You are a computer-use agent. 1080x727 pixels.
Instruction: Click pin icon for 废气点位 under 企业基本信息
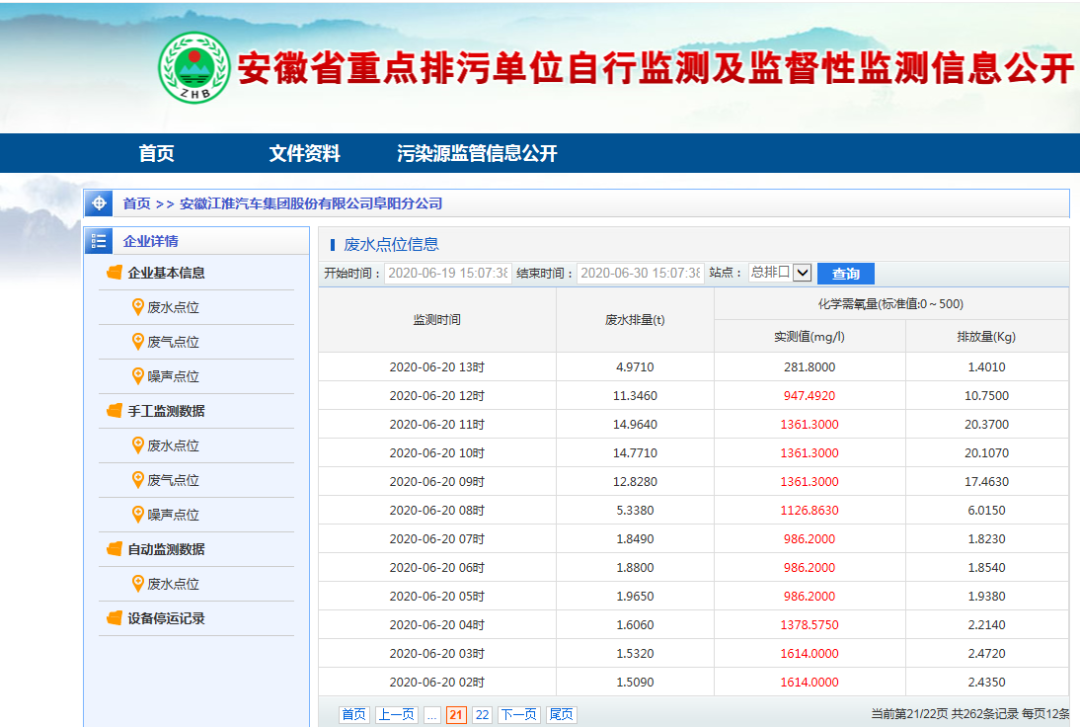[x=138, y=341]
